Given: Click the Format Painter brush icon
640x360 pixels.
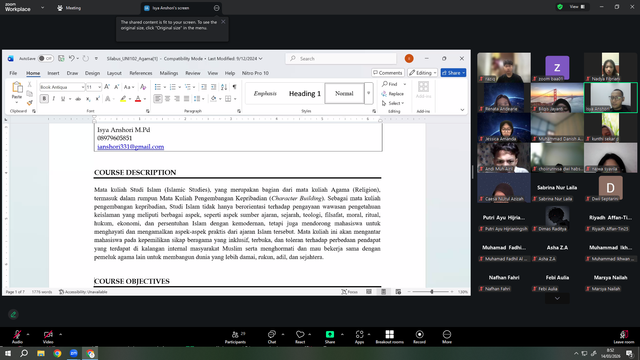Looking at the screenshot, I should (x=29, y=102).
